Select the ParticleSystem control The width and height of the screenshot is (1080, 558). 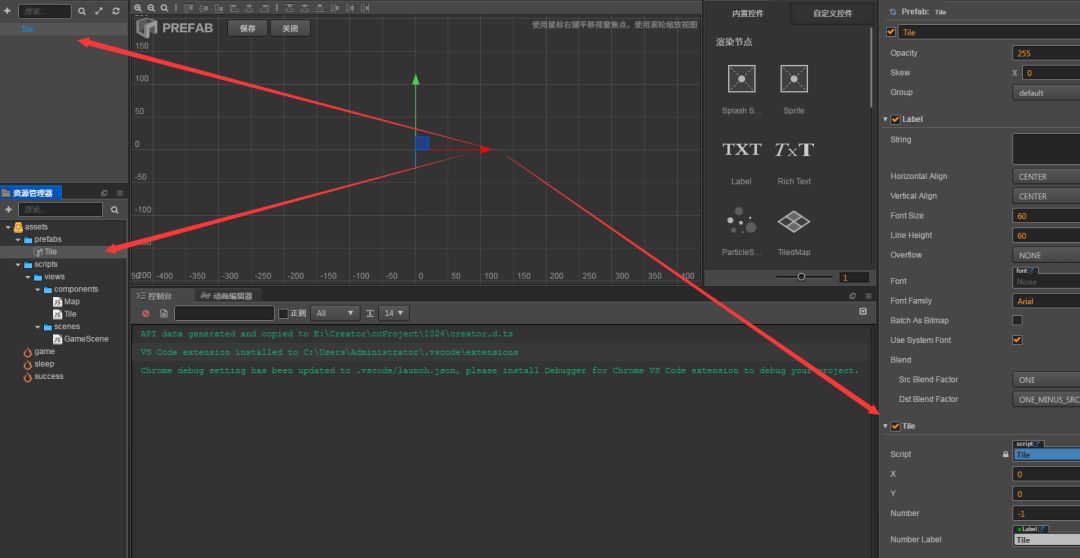pos(741,220)
